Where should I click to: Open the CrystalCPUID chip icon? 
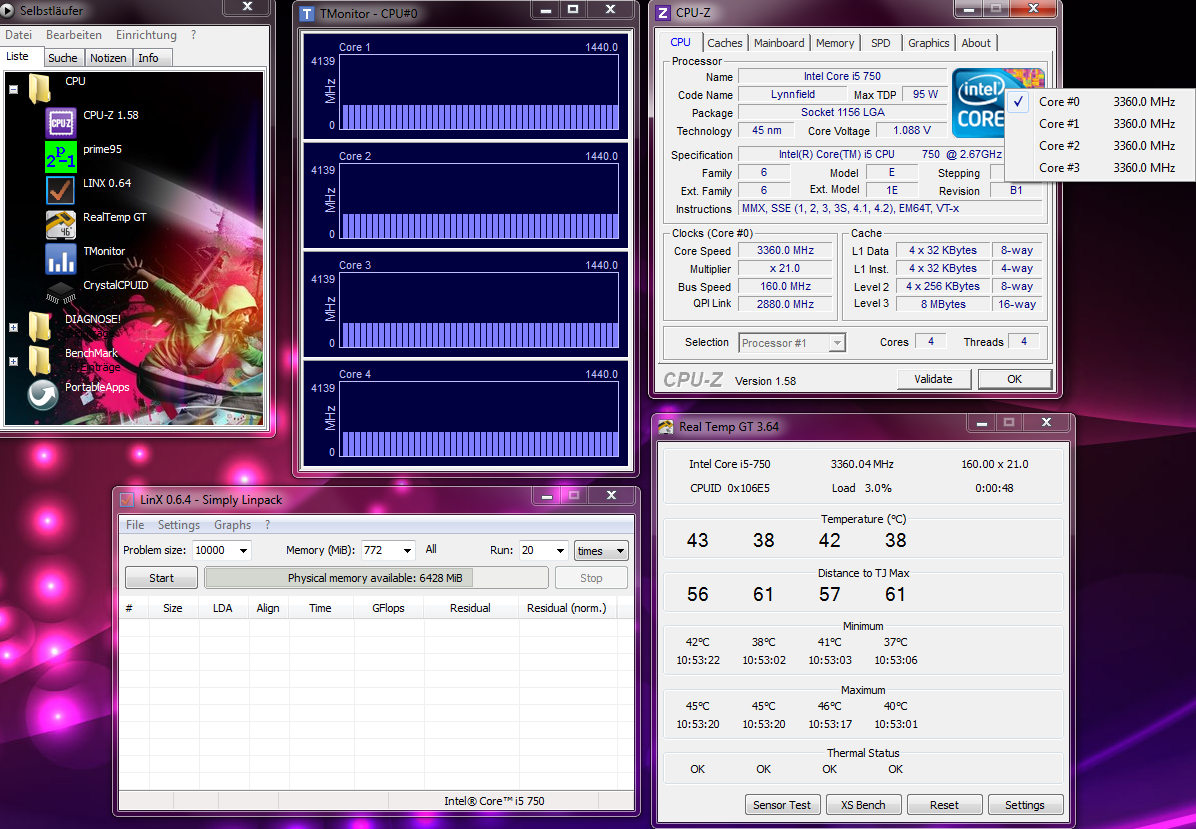point(60,292)
